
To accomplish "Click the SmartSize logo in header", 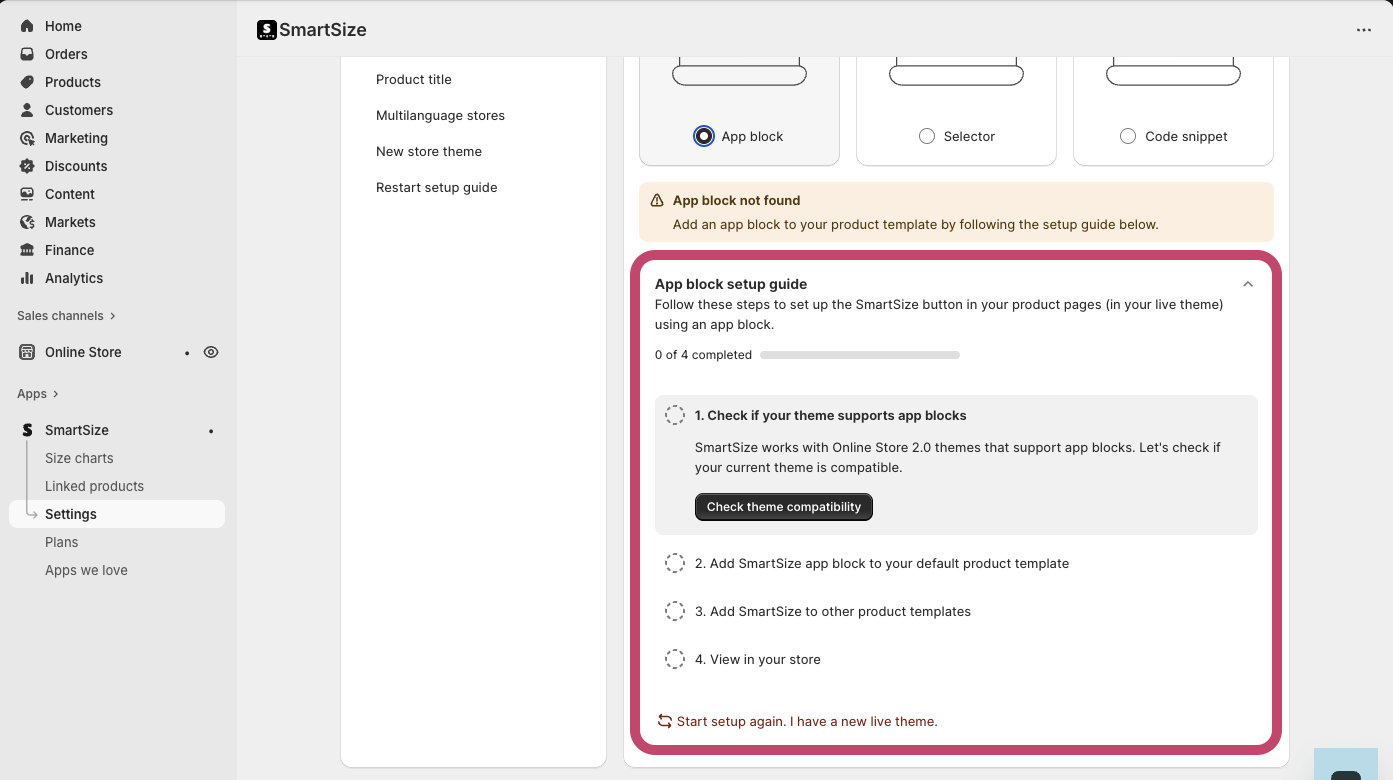I will [x=267, y=30].
